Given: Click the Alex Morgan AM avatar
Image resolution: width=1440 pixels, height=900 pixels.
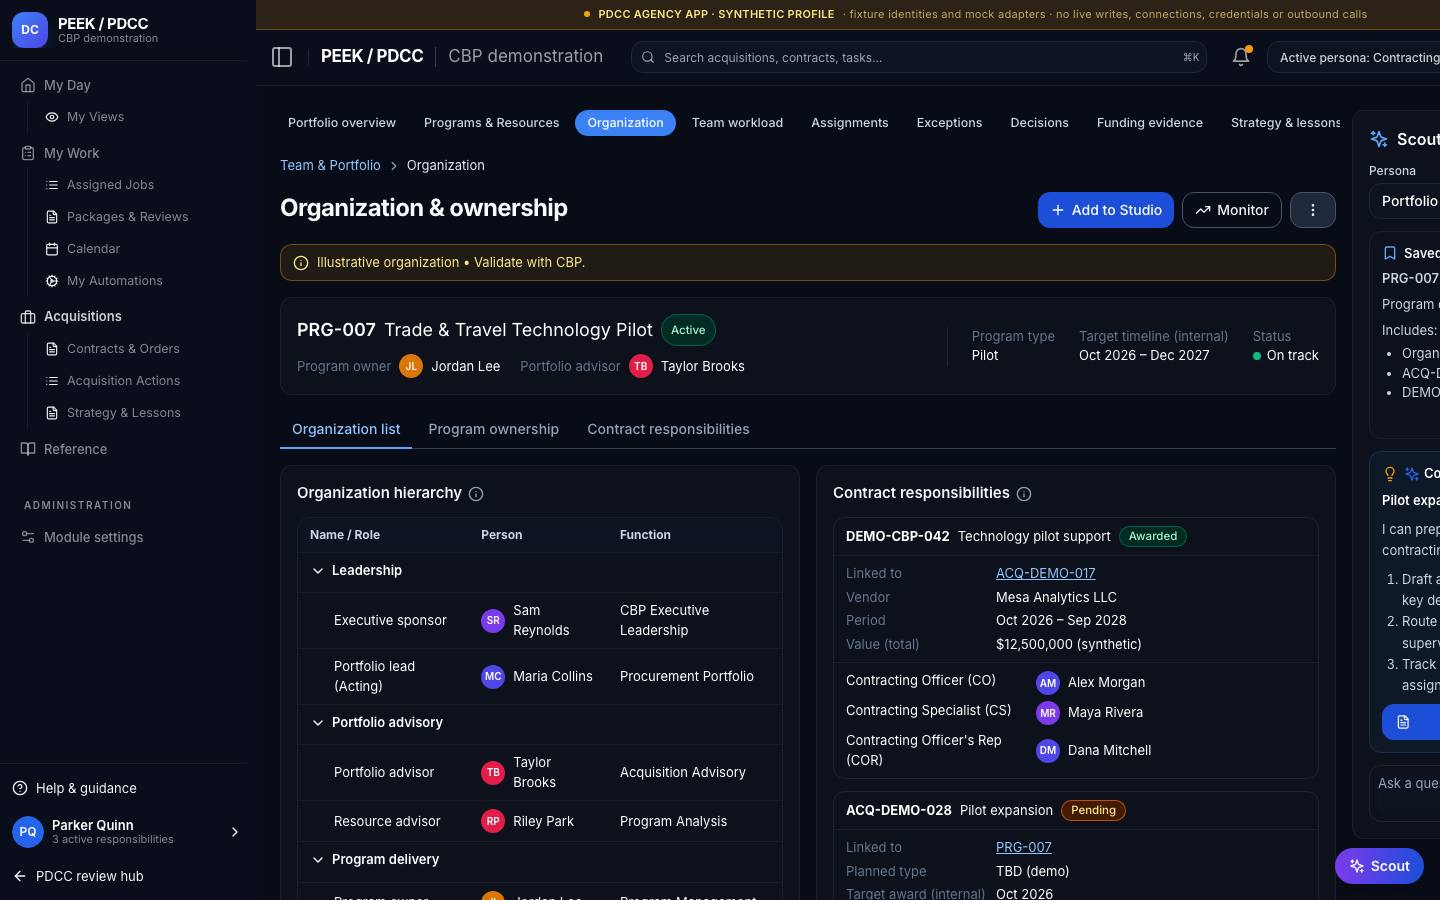Looking at the screenshot, I should 1048,683.
